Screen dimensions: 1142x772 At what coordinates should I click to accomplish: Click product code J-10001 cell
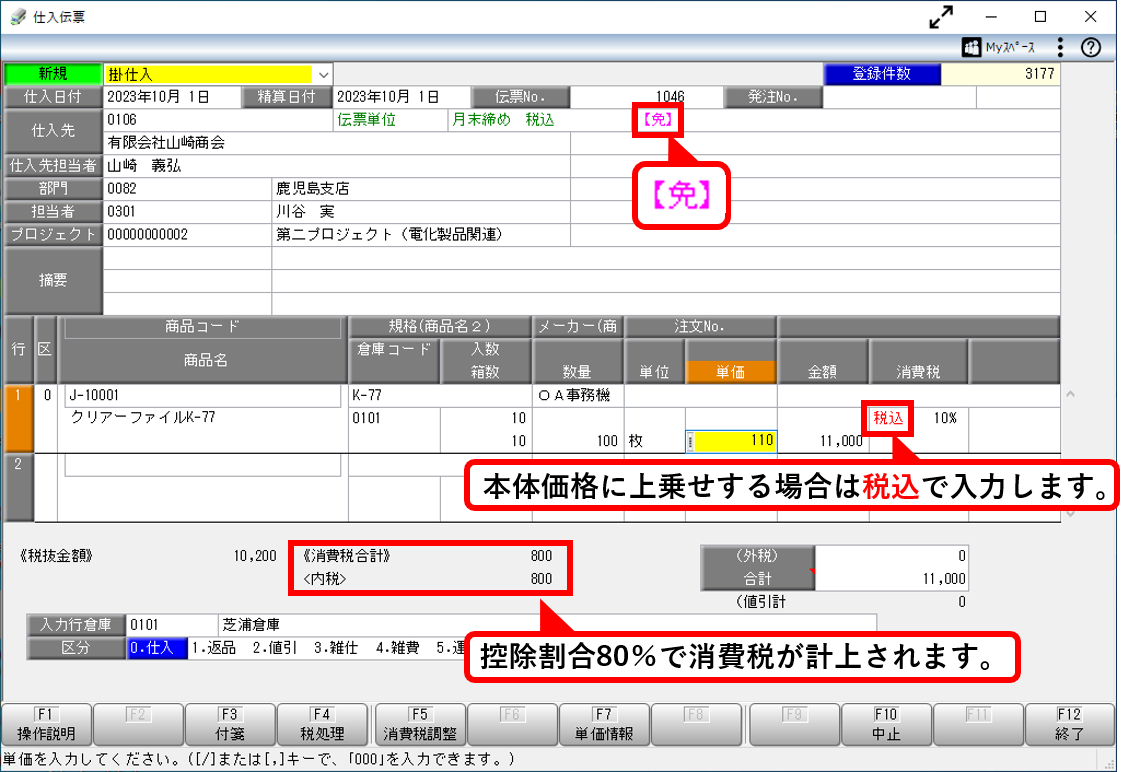point(202,395)
